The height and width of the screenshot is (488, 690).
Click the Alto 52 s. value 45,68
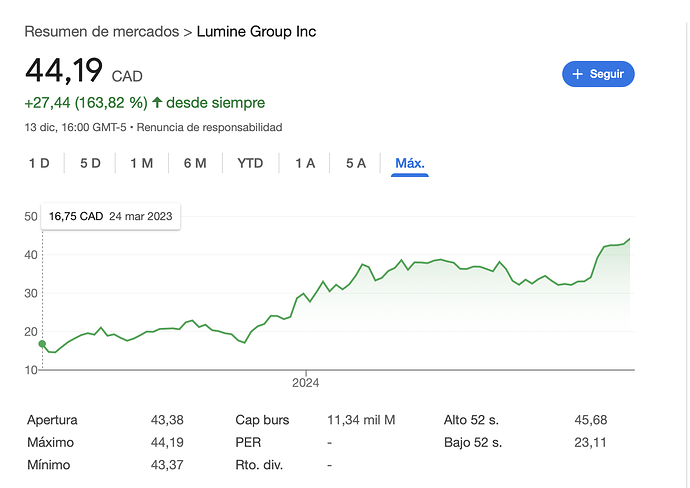coord(591,420)
